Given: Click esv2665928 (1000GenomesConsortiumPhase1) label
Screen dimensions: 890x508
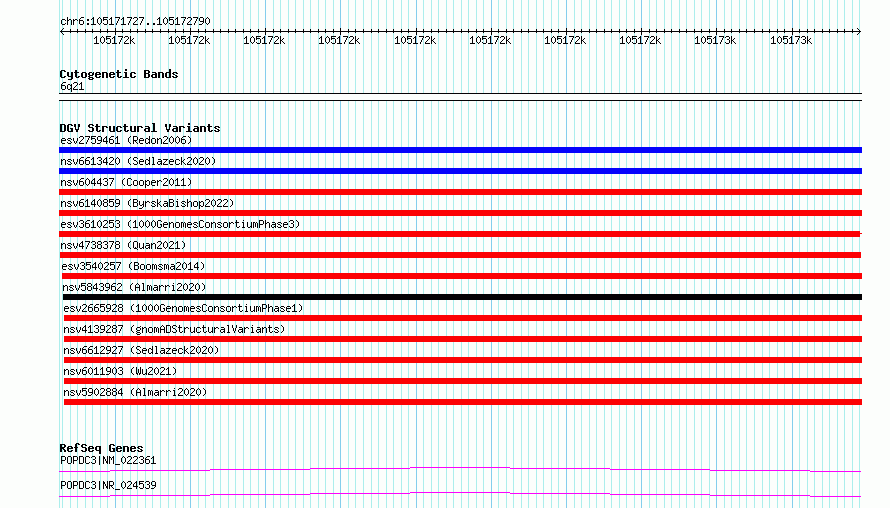Looking at the screenshot, I should 183,308.
